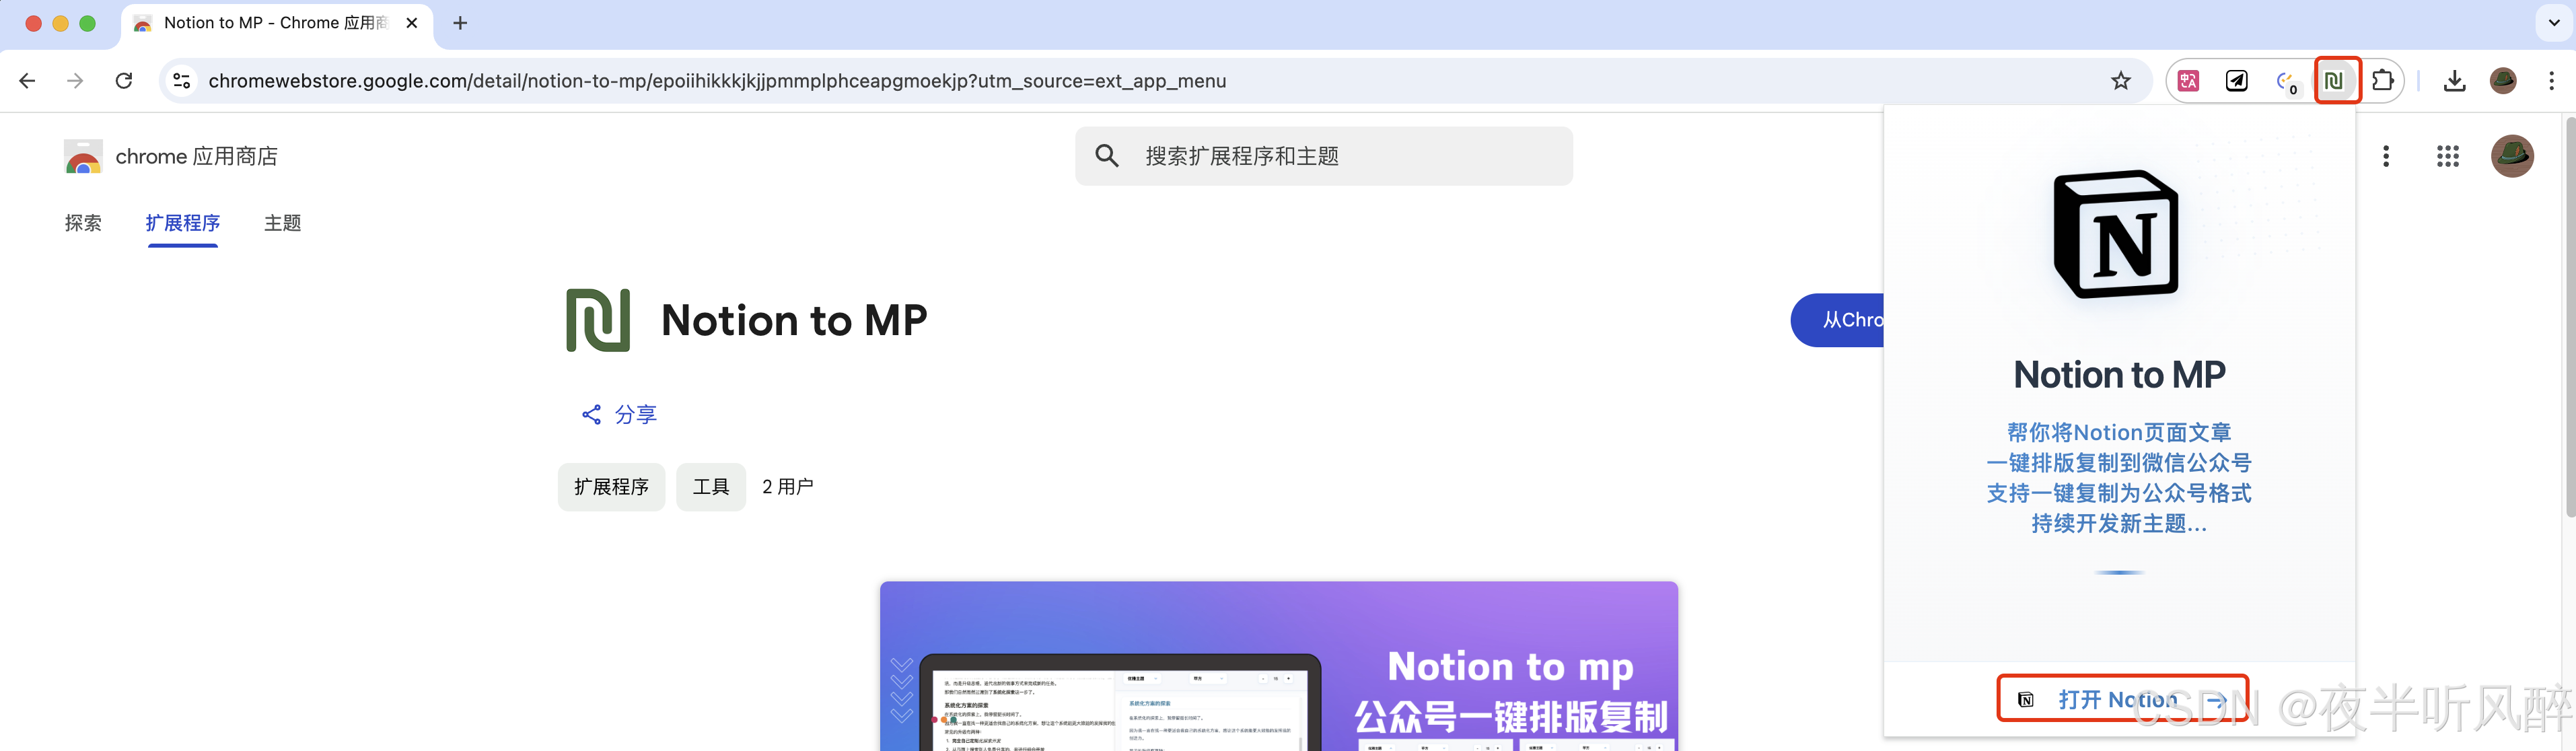Open the Notion to MP extension icon
This screenshot has height=751, width=2576.
2334,81
